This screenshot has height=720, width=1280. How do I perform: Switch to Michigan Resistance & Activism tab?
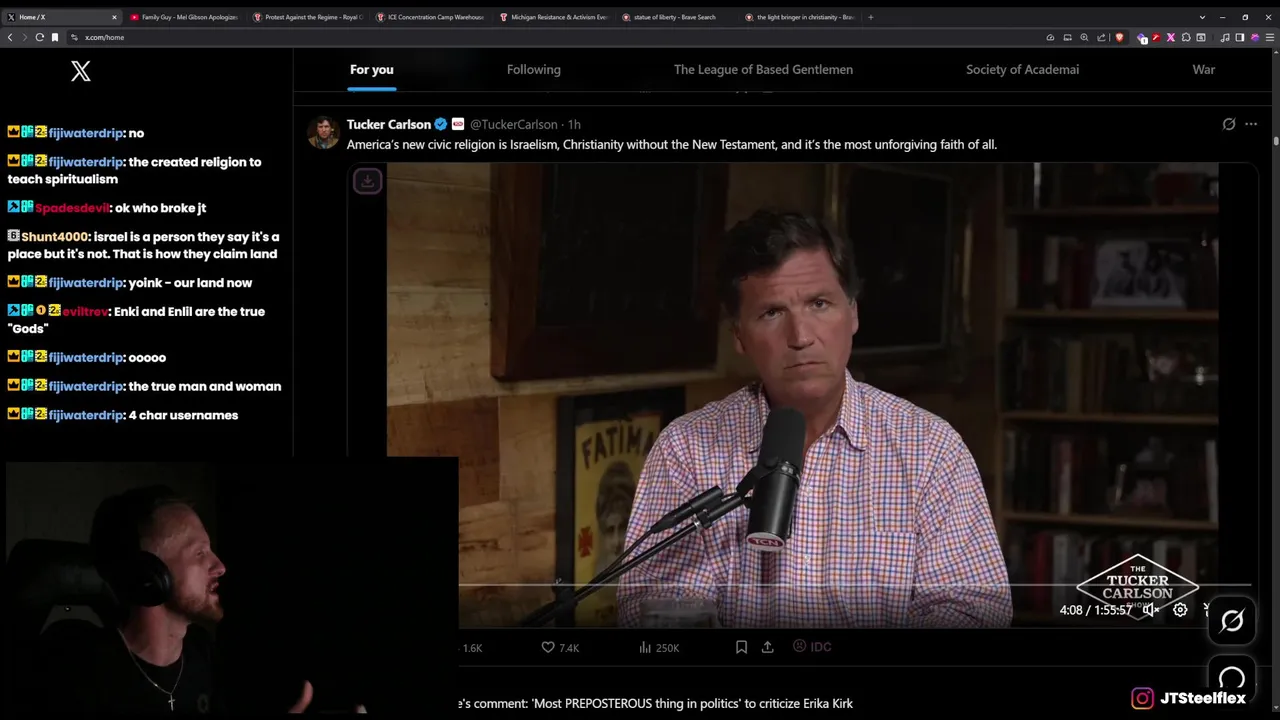[x=553, y=17]
